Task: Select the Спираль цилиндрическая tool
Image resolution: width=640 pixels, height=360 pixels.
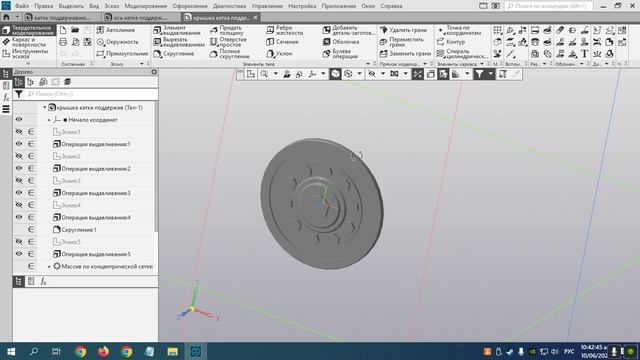Action: coord(462,54)
